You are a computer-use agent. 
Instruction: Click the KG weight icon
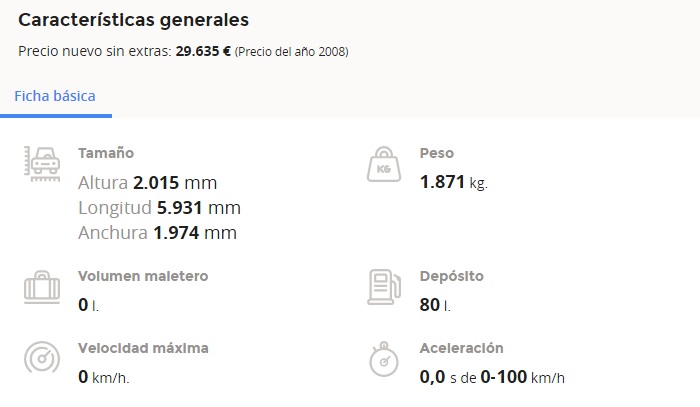(x=384, y=164)
